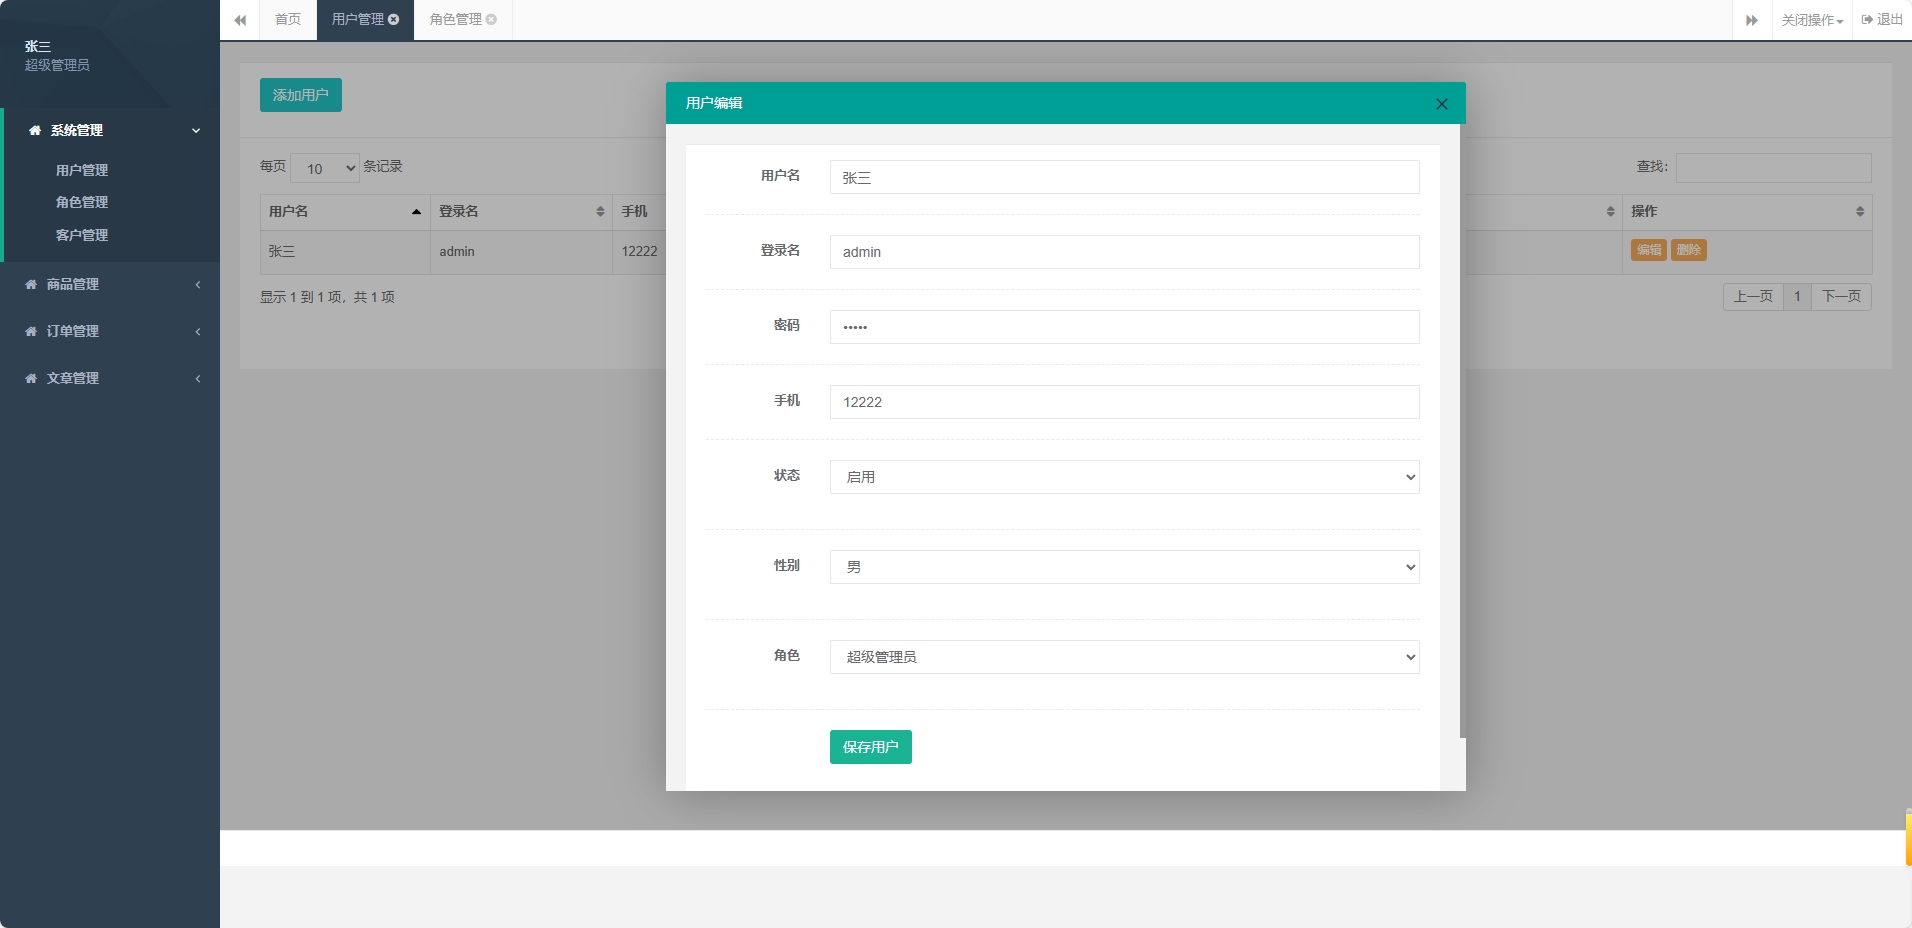Go to next page with 下一页
Viewport: 1912px width, 928px height.
[1841, 297]
